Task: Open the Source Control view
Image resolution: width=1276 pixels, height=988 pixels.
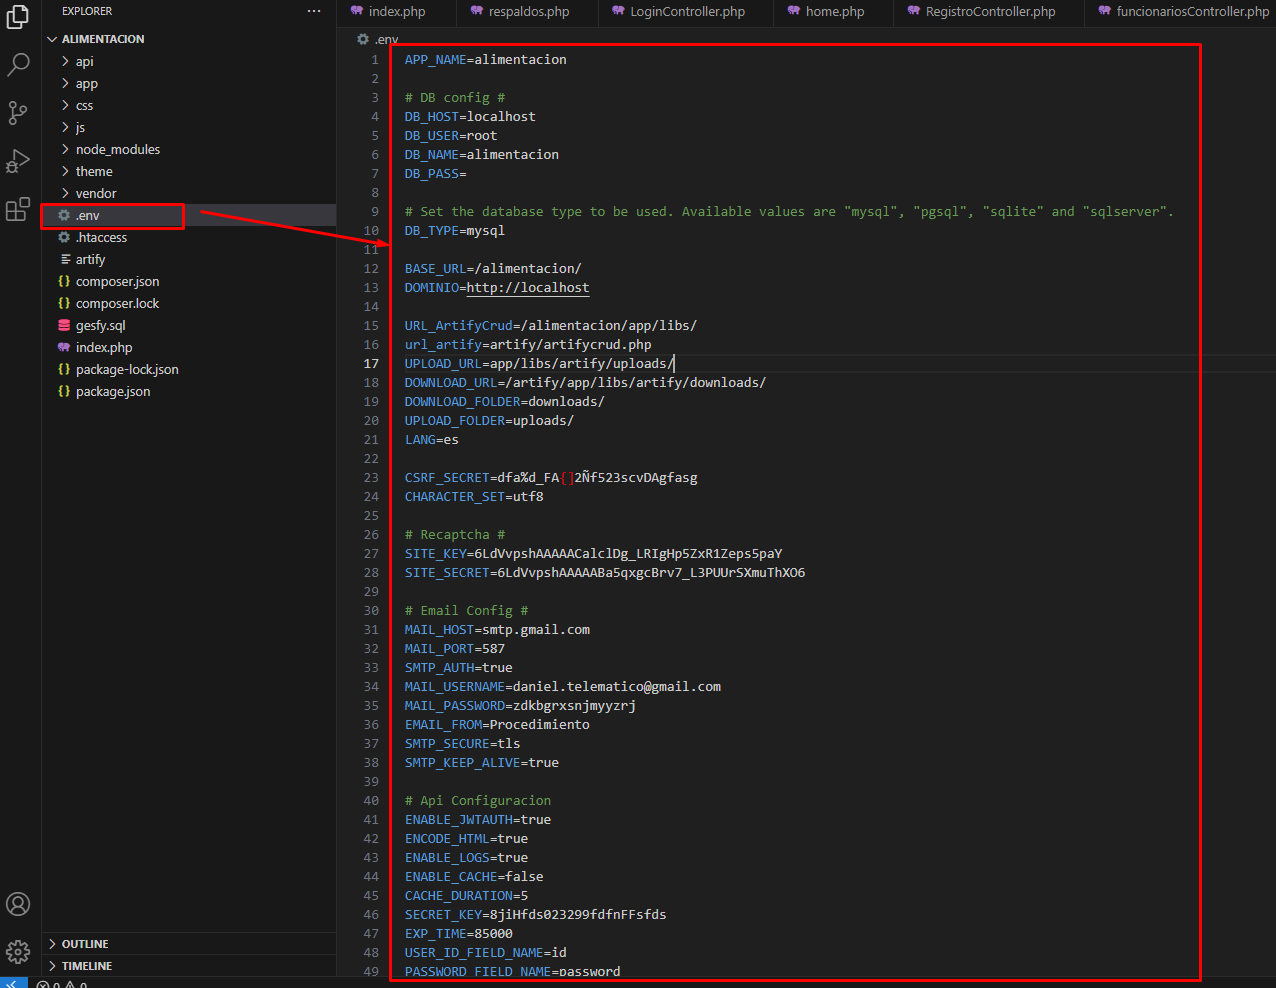Action: pos(17,112)
